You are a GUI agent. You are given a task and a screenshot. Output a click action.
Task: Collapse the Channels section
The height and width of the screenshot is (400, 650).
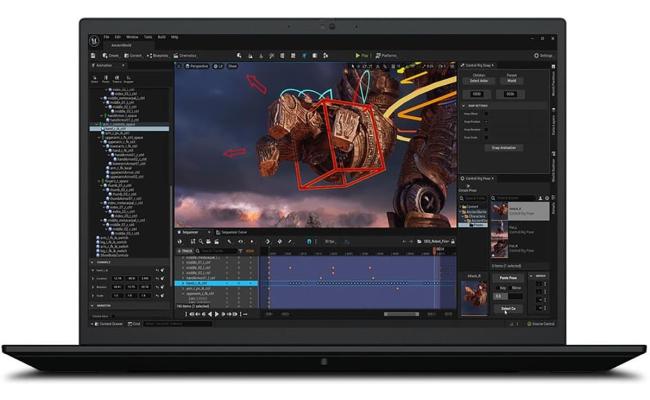pyautogui.click(x=92, y=262)
